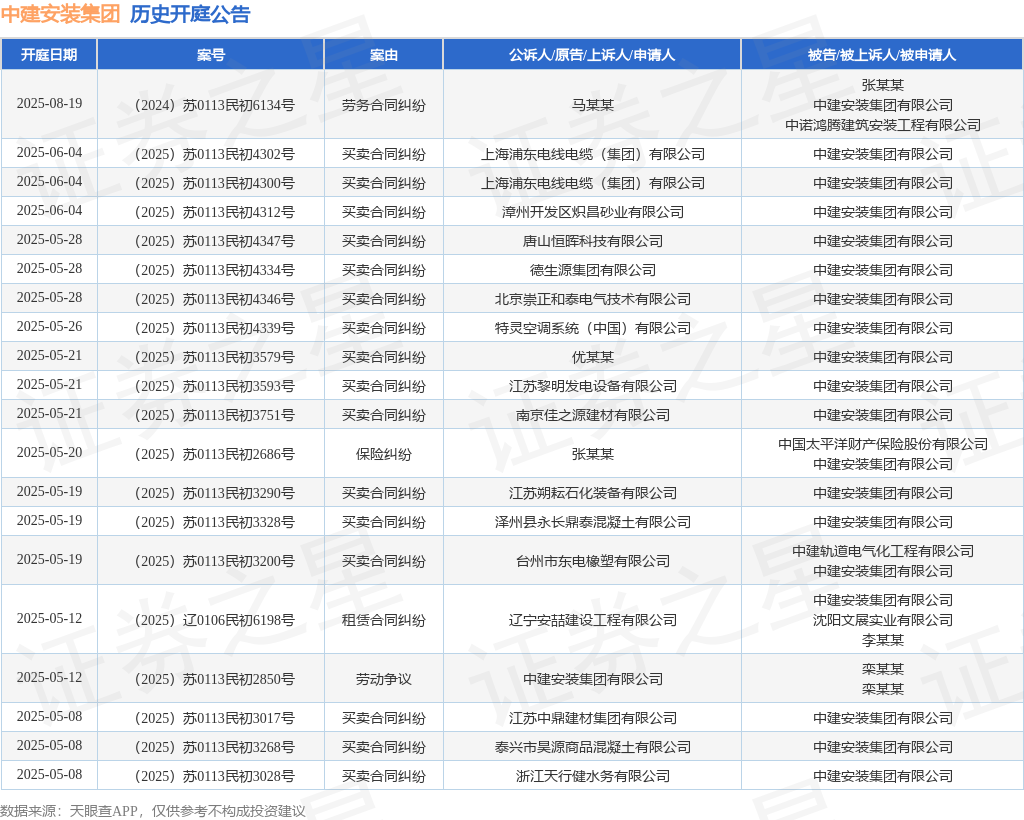Select date cell 2025-05-26
The image size is (1024, 820).
(49, 326)
